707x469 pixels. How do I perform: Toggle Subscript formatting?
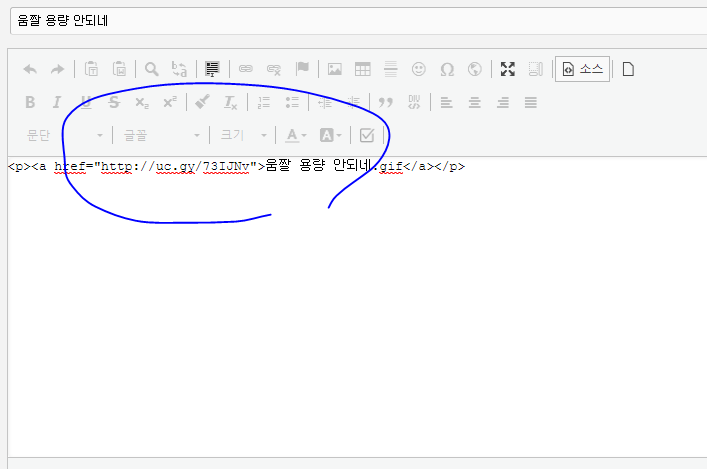click(142, 103)
